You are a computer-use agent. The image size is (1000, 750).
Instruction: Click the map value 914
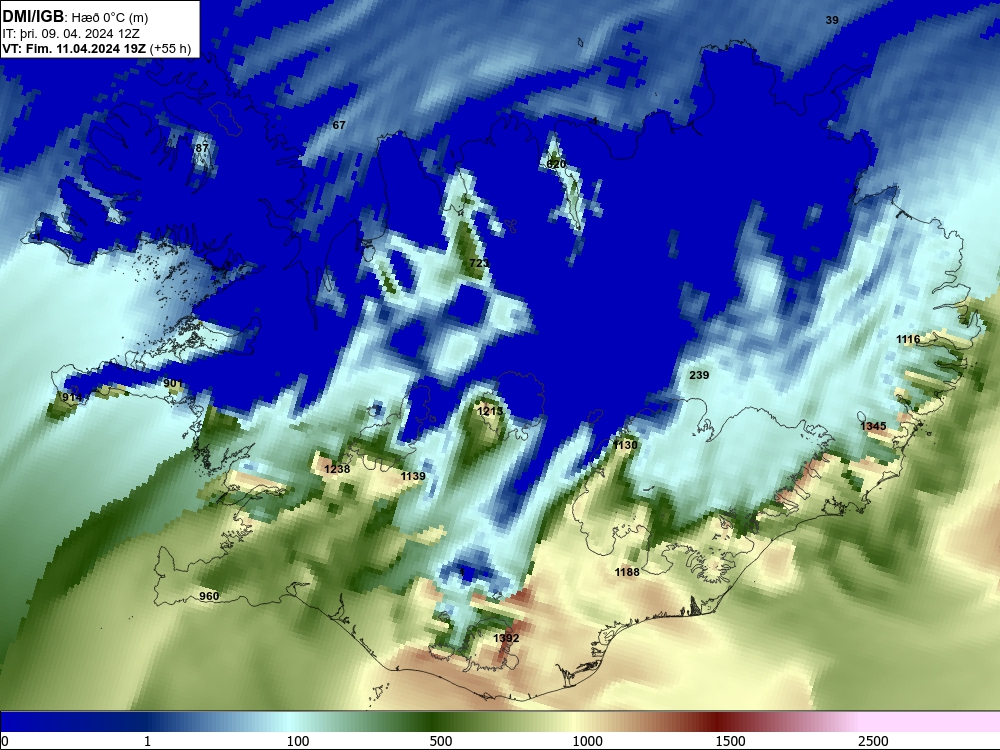tap(72, 397)
